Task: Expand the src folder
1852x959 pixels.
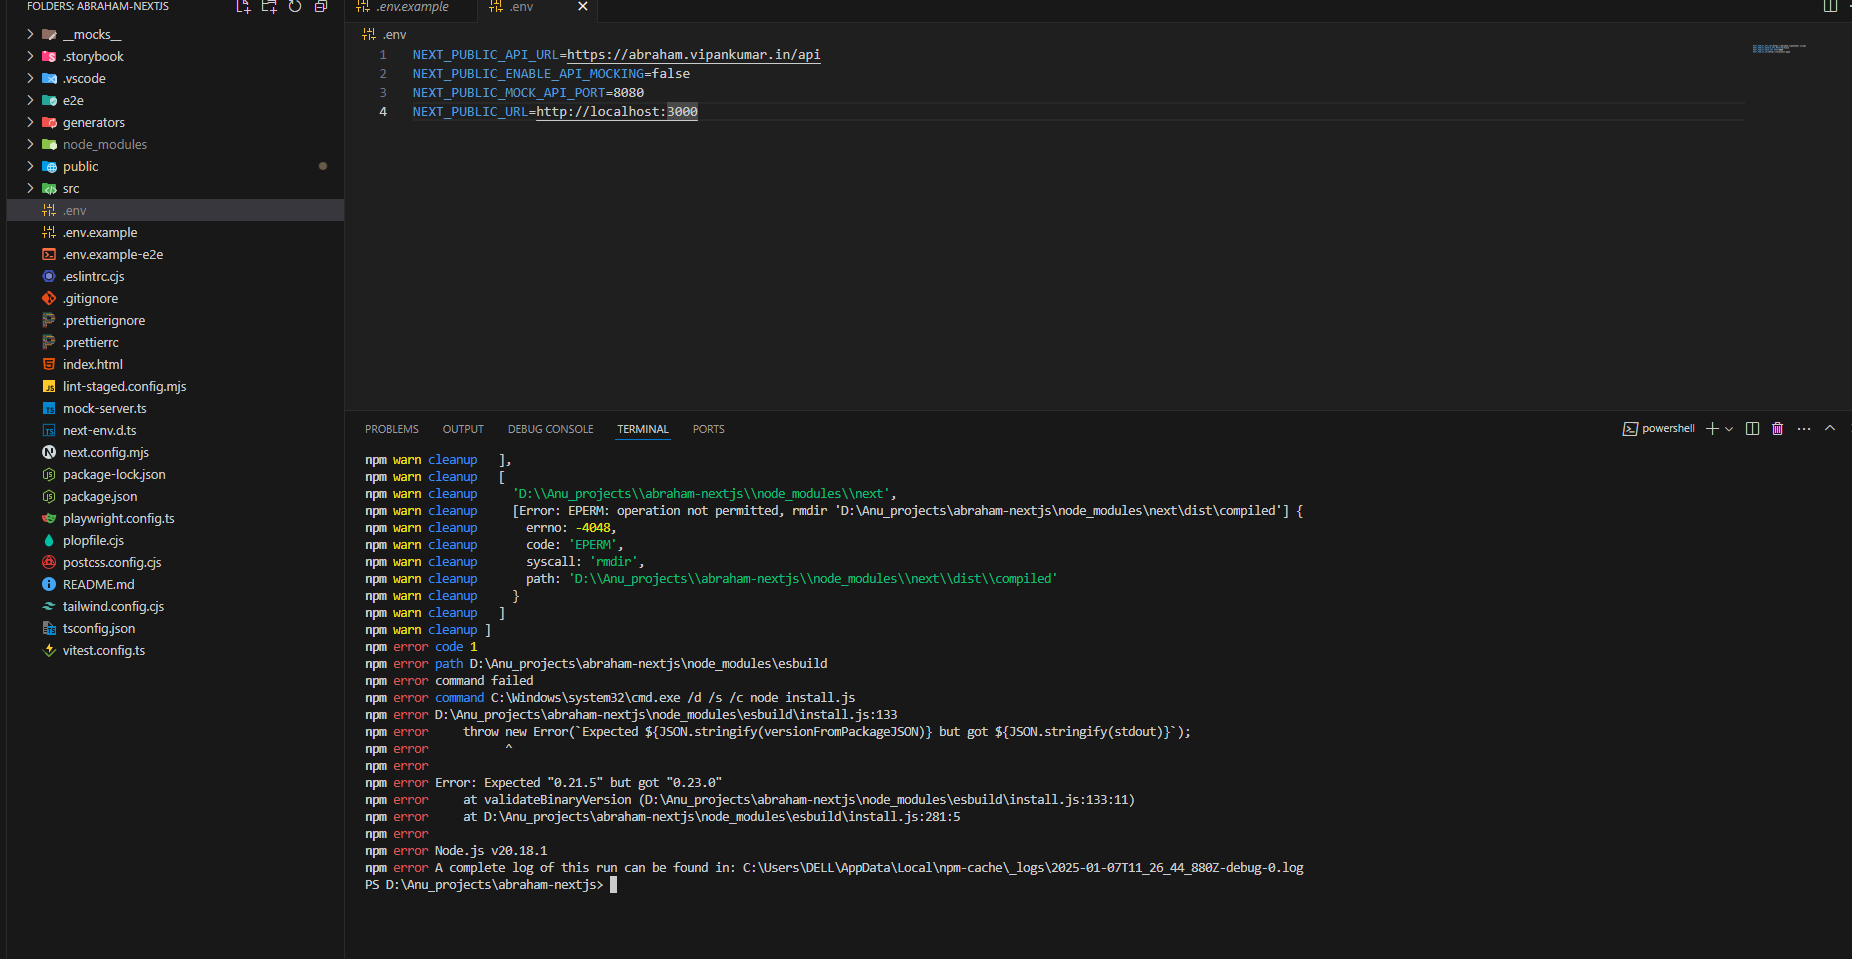Action: (x=71, y=189)
